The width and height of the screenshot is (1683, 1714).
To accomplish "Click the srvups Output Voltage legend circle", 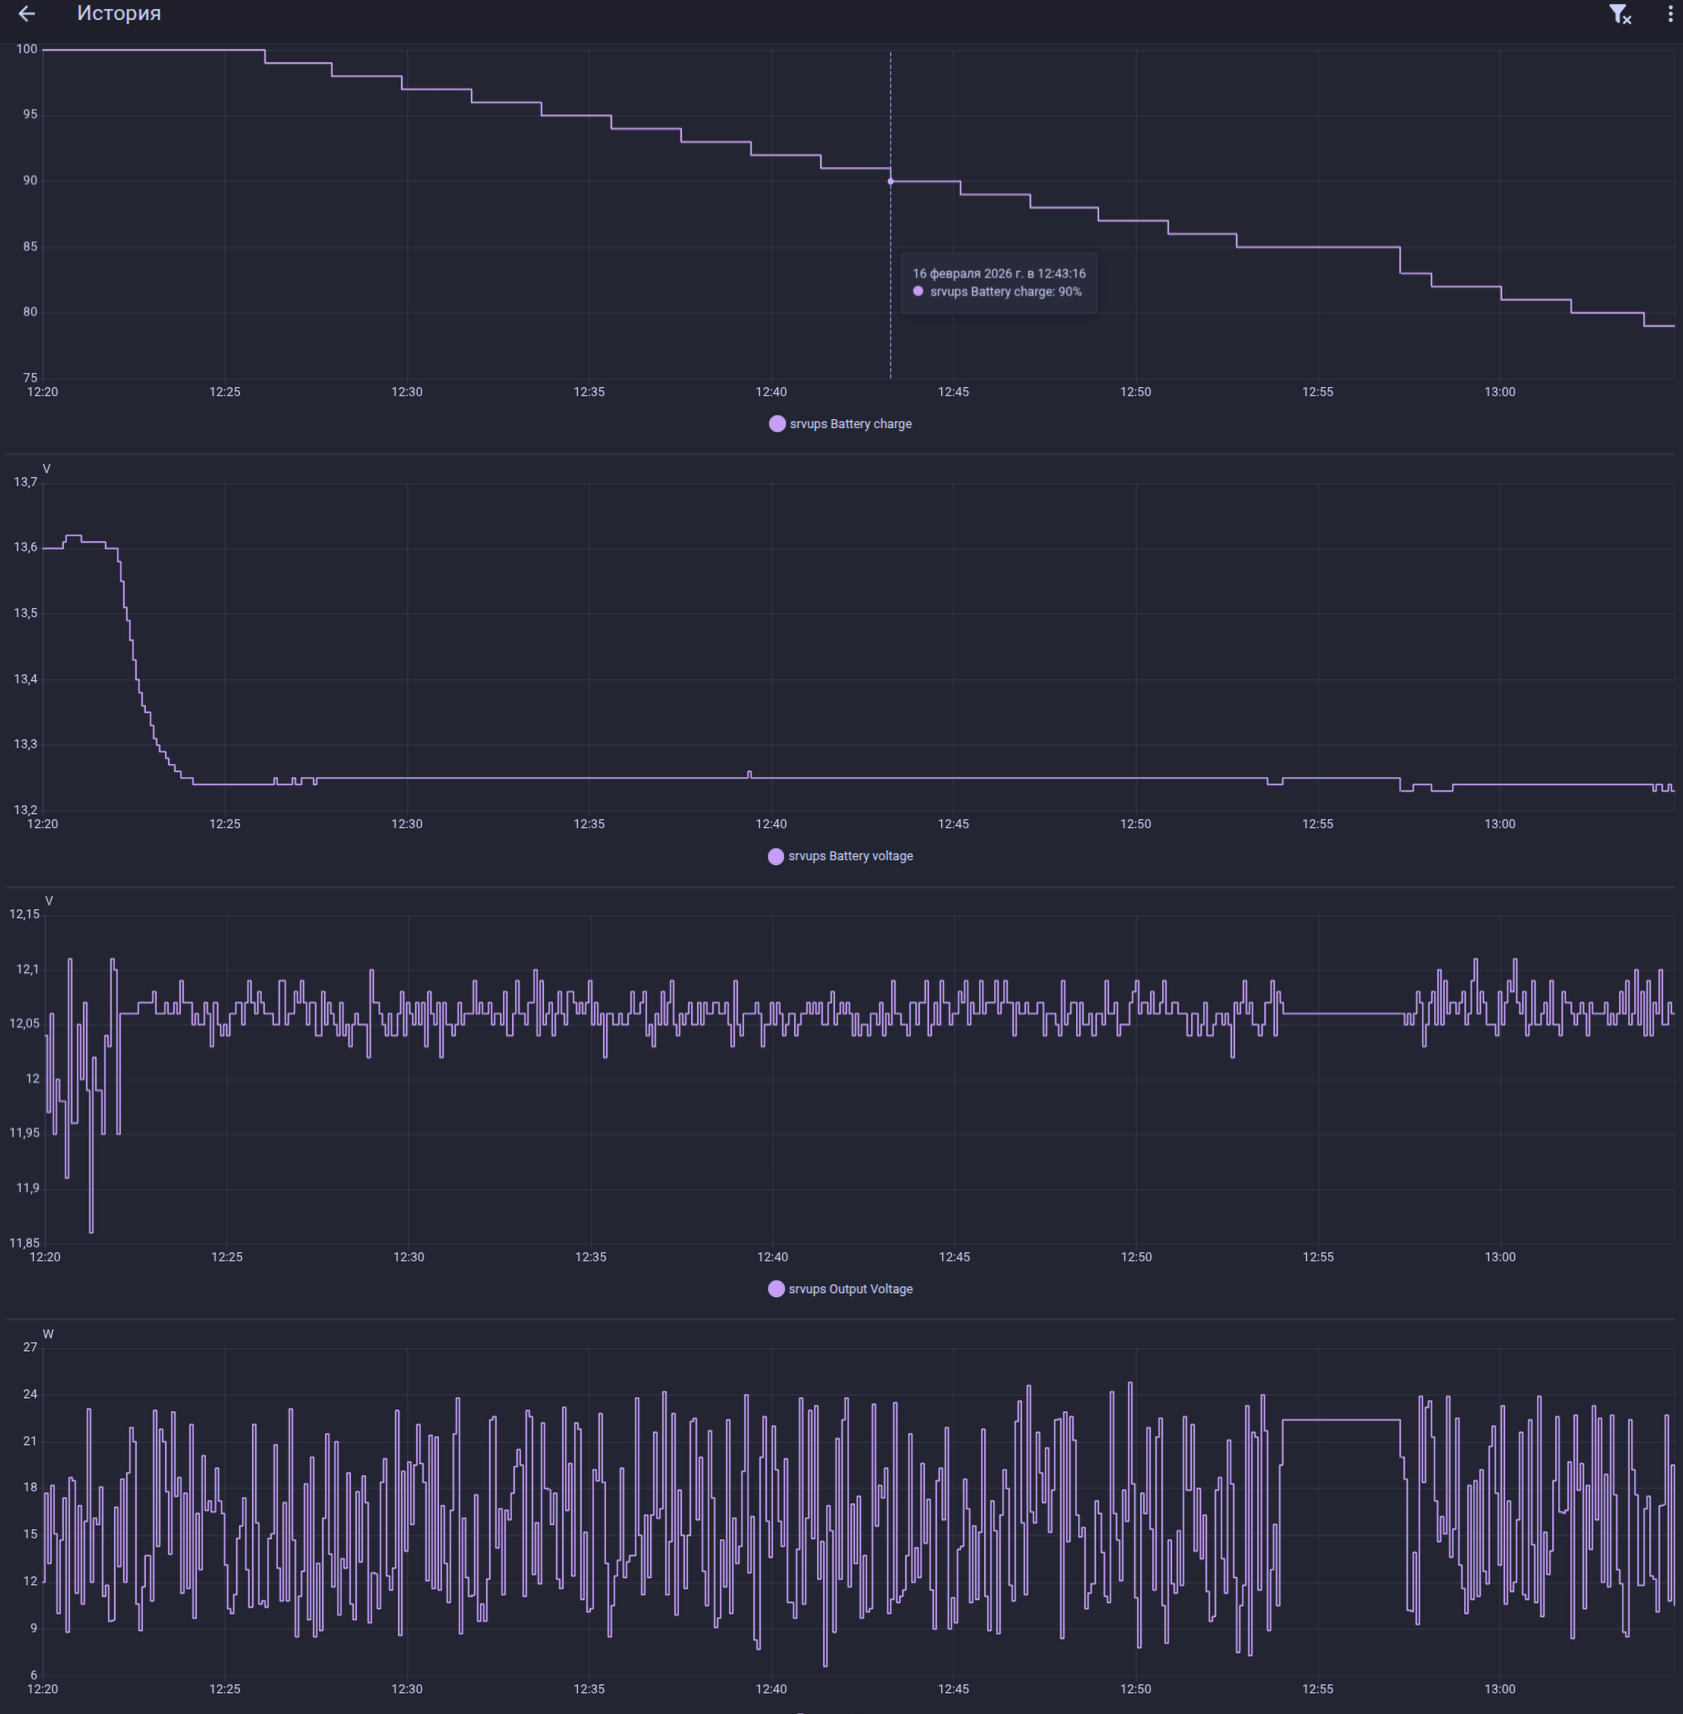I will click(x=776, y=1289).
